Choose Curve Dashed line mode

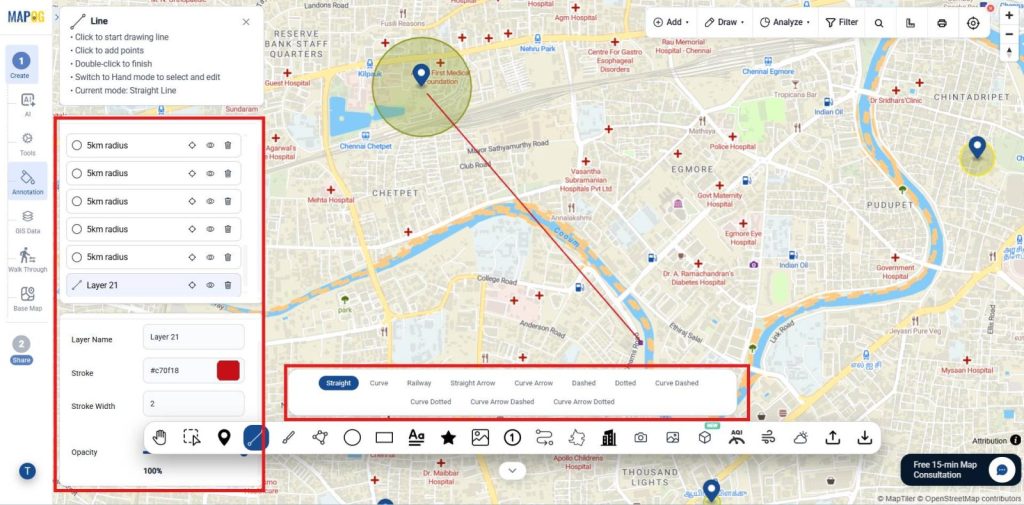coord(677,383)
